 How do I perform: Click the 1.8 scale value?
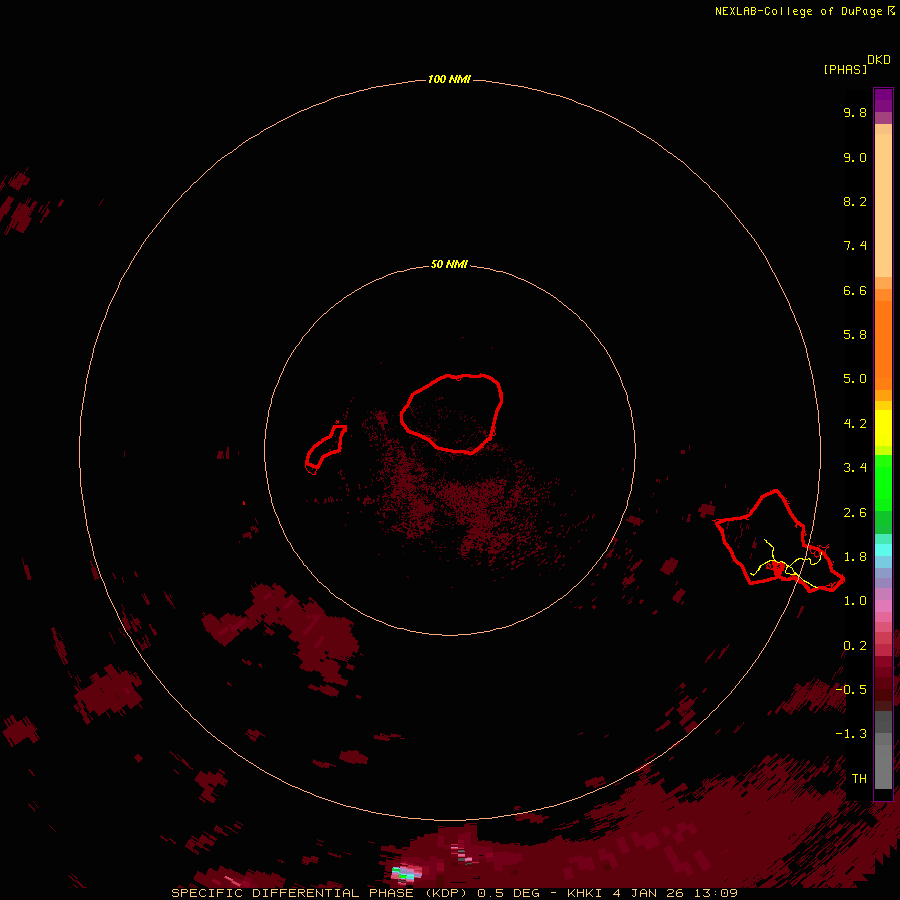pyautogui.click(x=855, y=557)
